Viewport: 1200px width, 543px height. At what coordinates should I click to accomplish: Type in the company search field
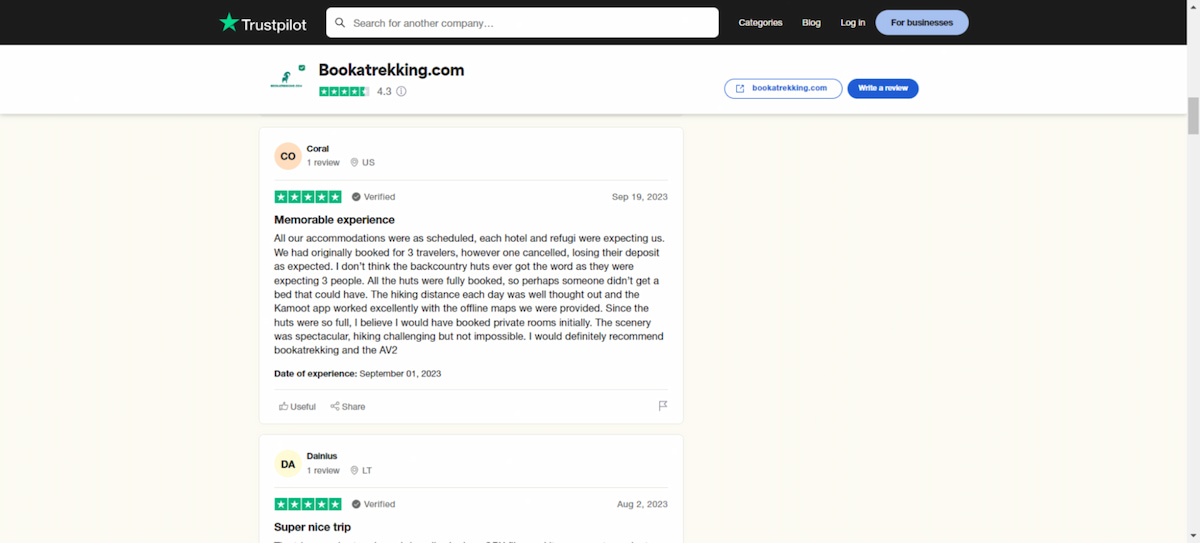tap(530, 22)
